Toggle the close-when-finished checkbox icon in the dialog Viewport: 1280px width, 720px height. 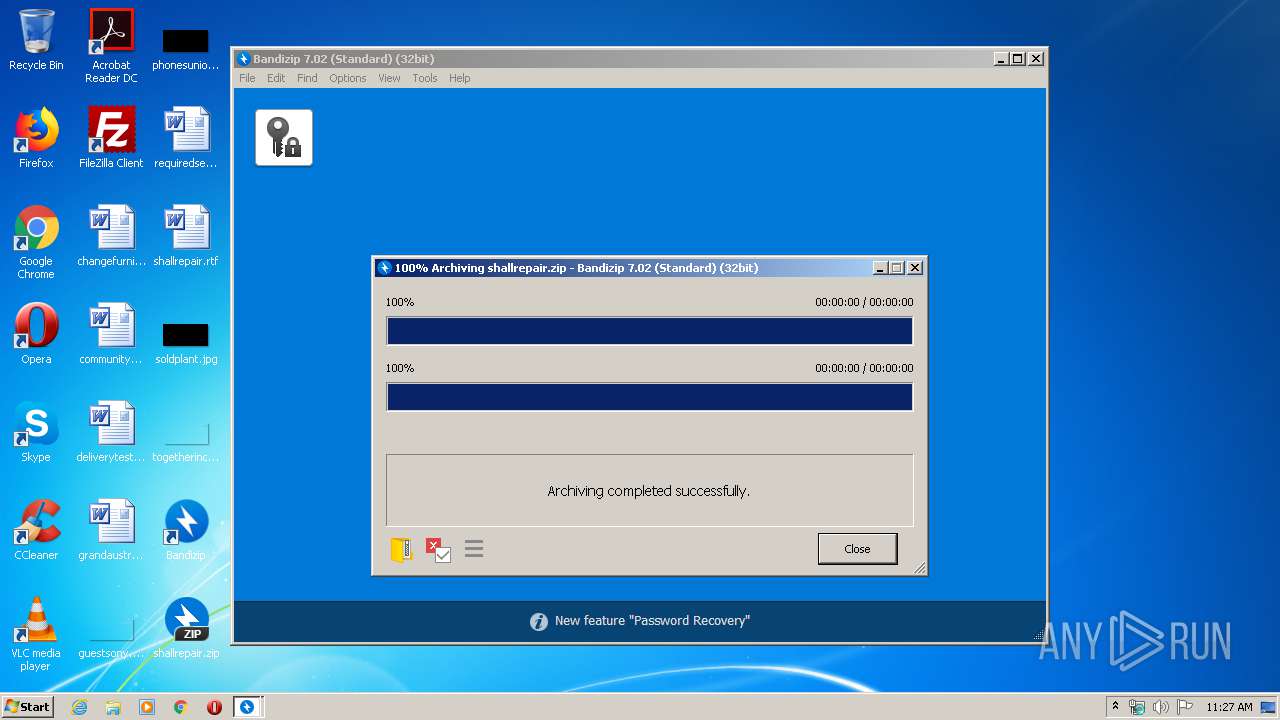[x=438, y=549]
